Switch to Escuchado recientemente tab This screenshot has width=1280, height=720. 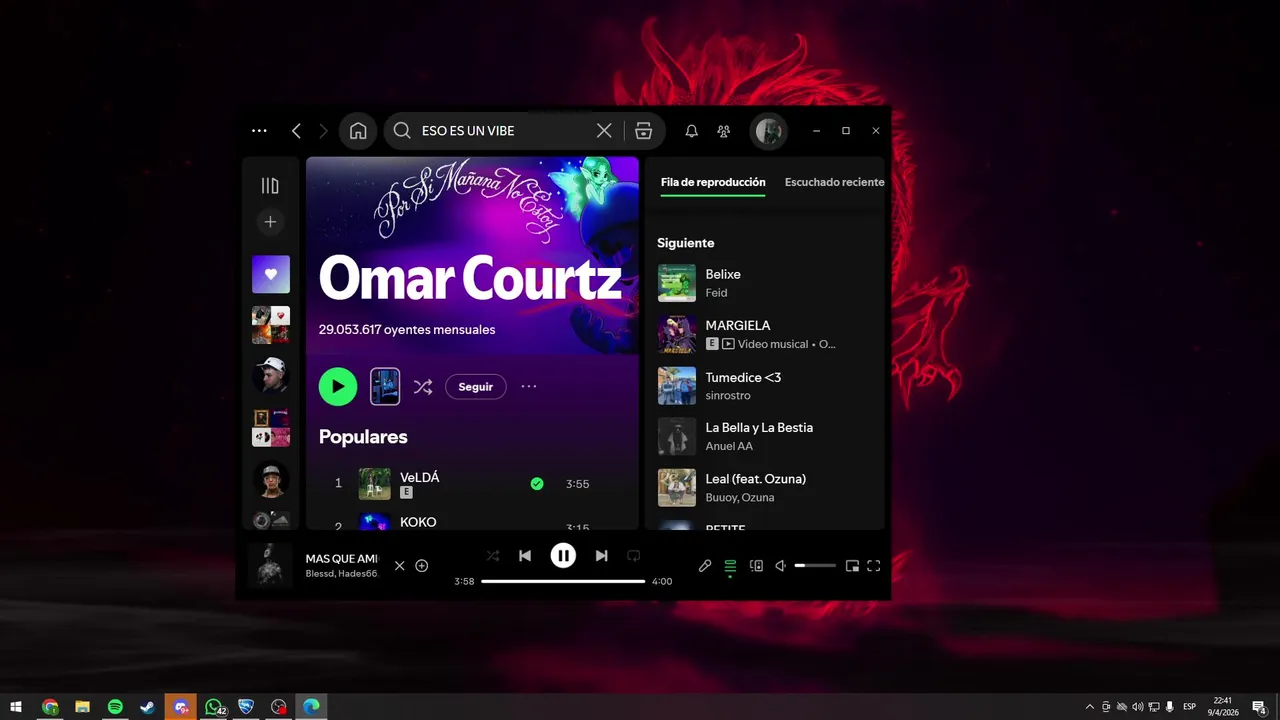(x=834, y=182)
